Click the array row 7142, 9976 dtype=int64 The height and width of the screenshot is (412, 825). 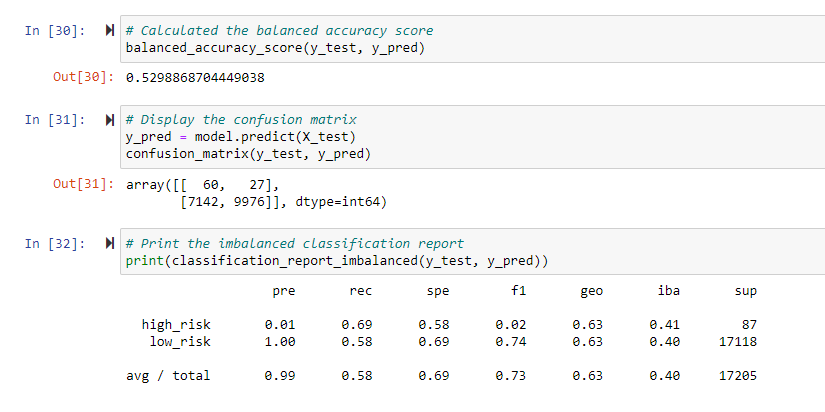(x=283, y=203)
